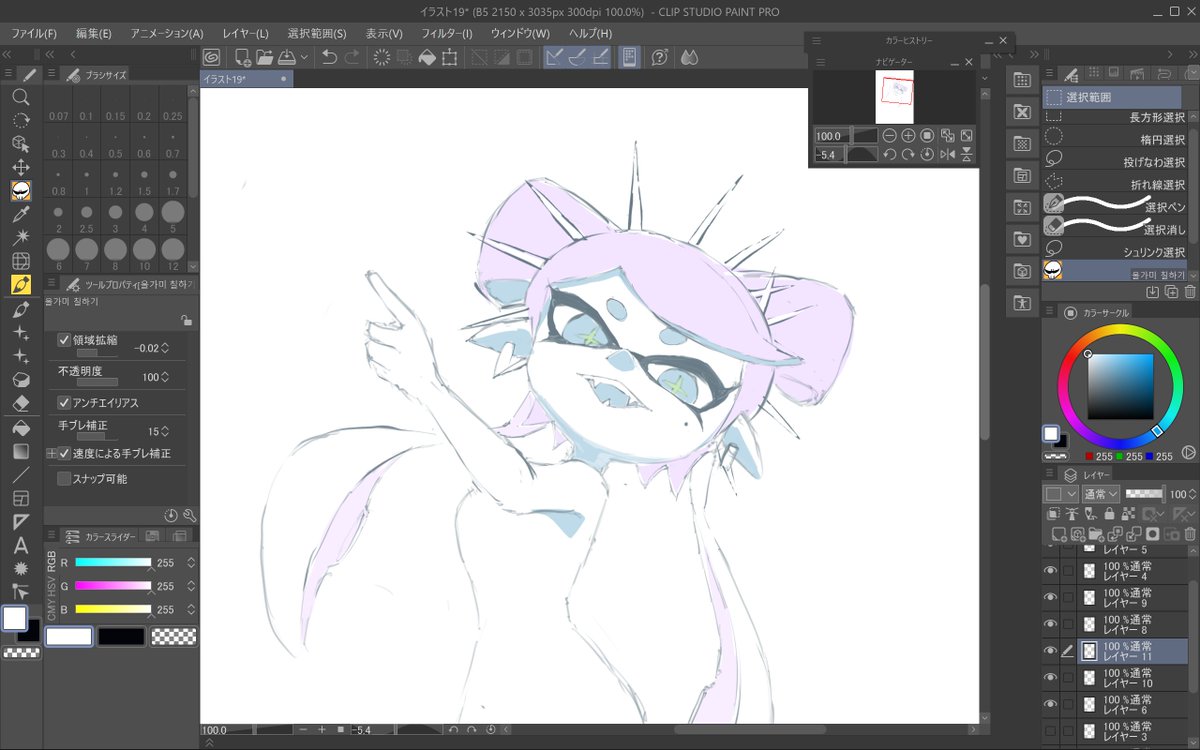Toggle the 領域拡縮 checkbox
This screenshot has width=1200, height=750.
[x=64, y=340]
